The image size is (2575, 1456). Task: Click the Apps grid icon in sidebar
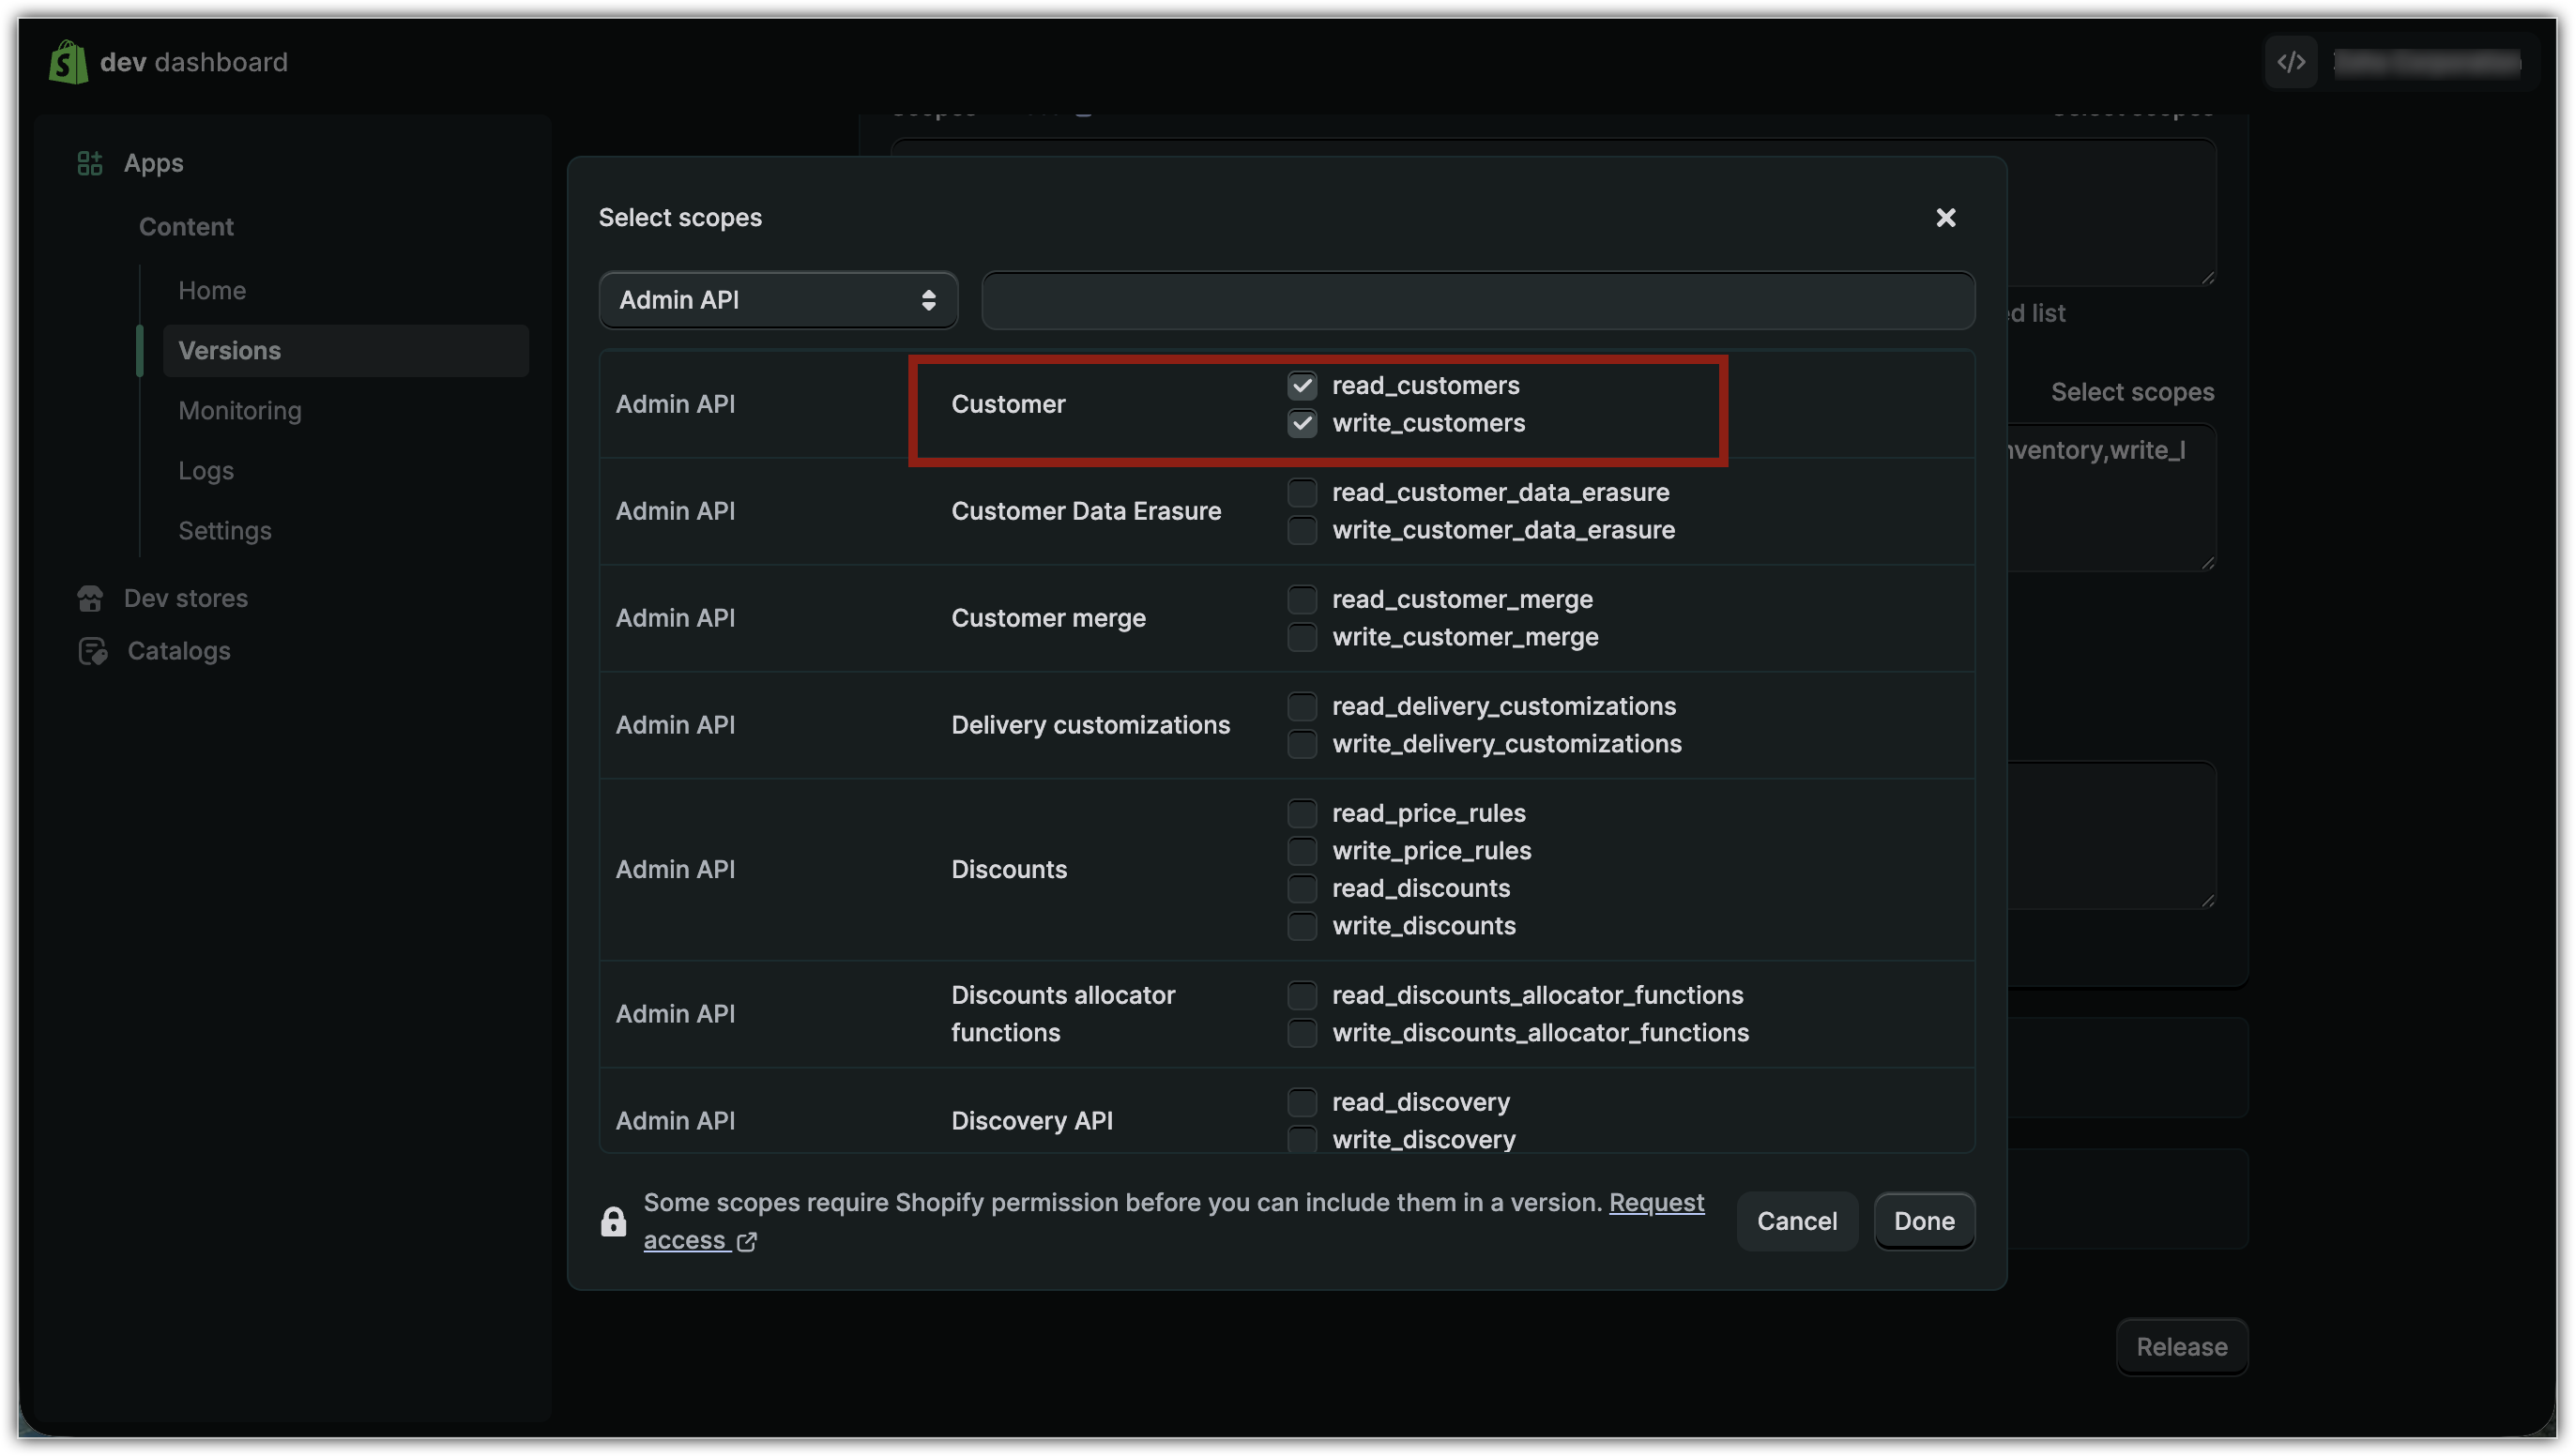tap(90, 163)
